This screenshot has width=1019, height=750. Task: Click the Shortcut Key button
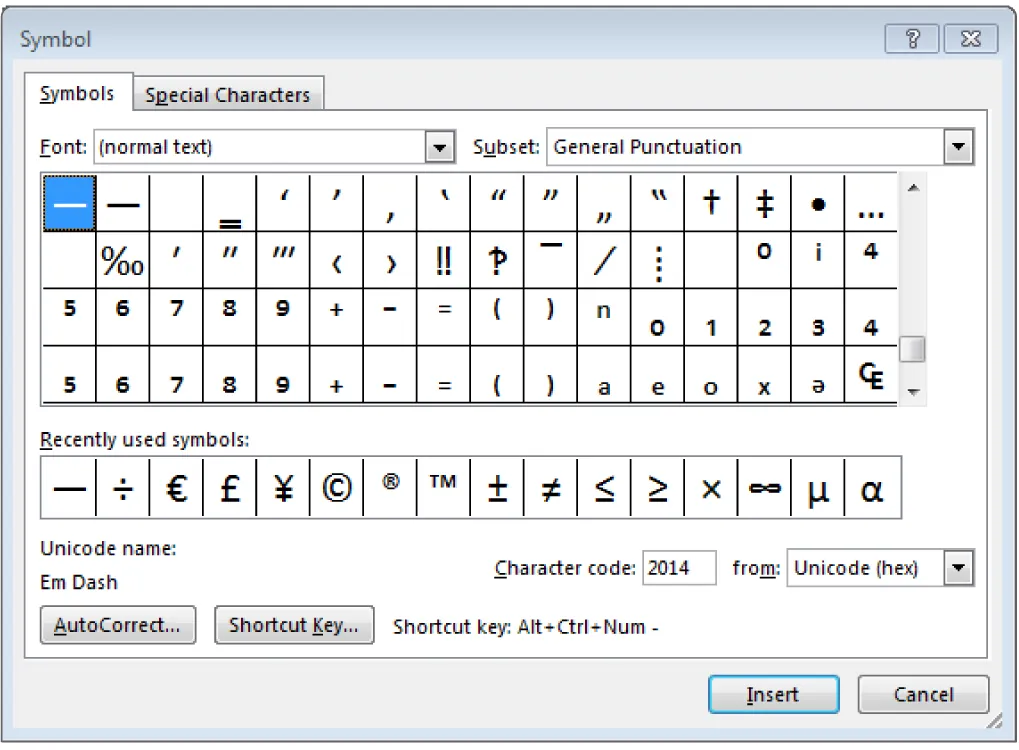click(x=294, y=625)
